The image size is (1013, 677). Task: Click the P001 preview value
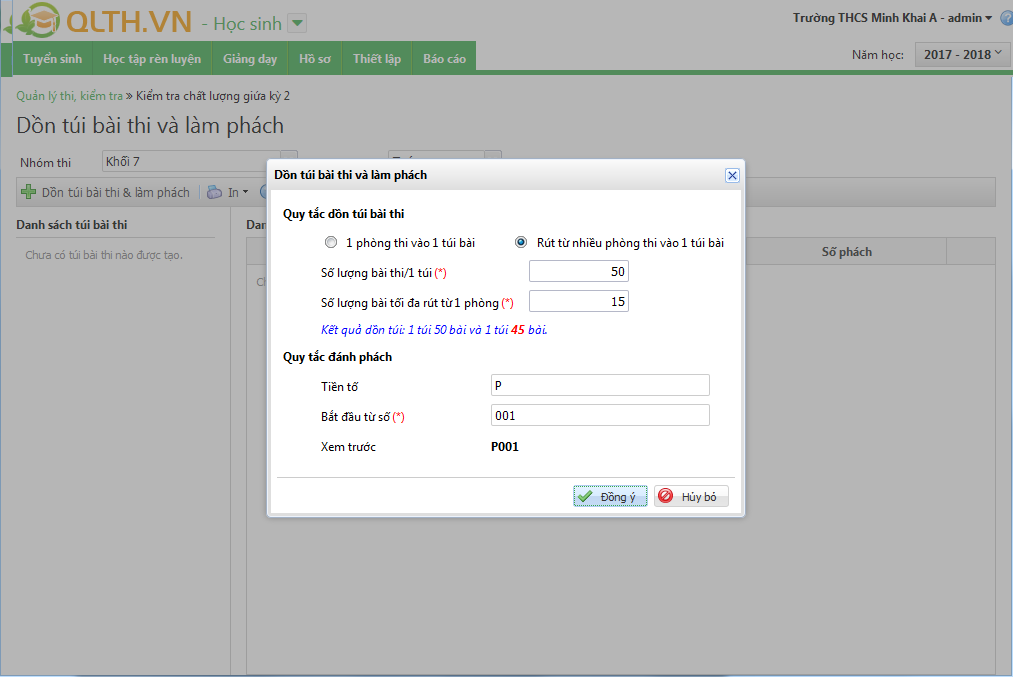point(505,446)
